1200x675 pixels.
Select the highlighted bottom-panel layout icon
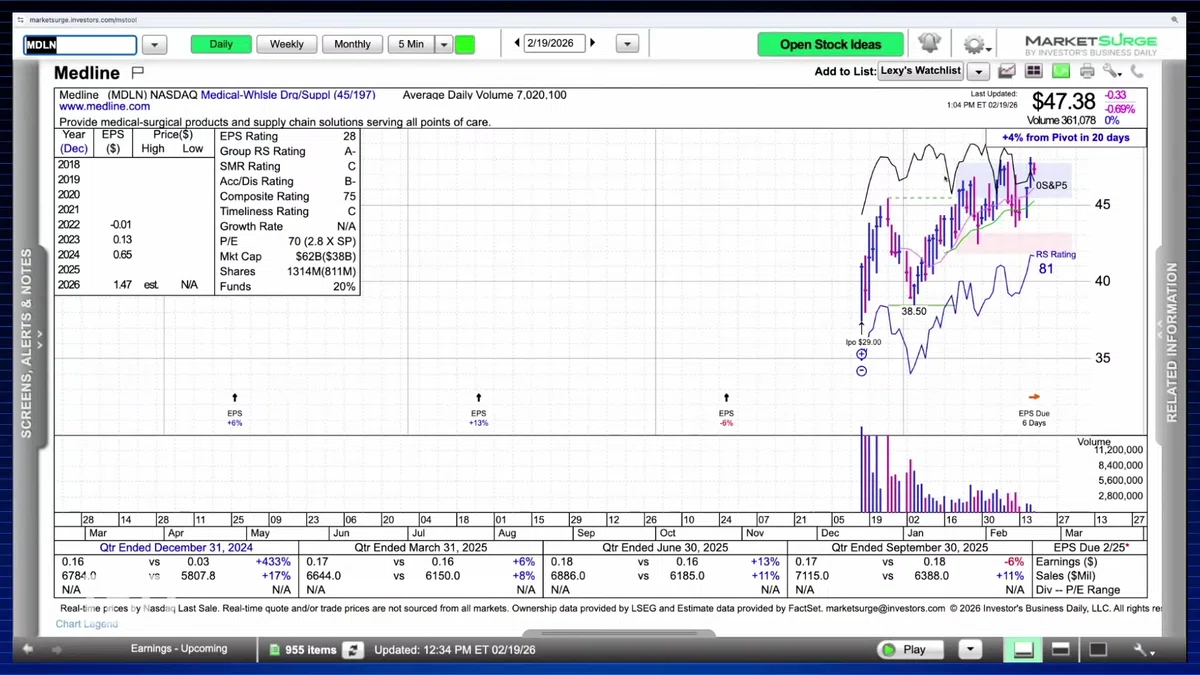click(x=1023, y=649)
